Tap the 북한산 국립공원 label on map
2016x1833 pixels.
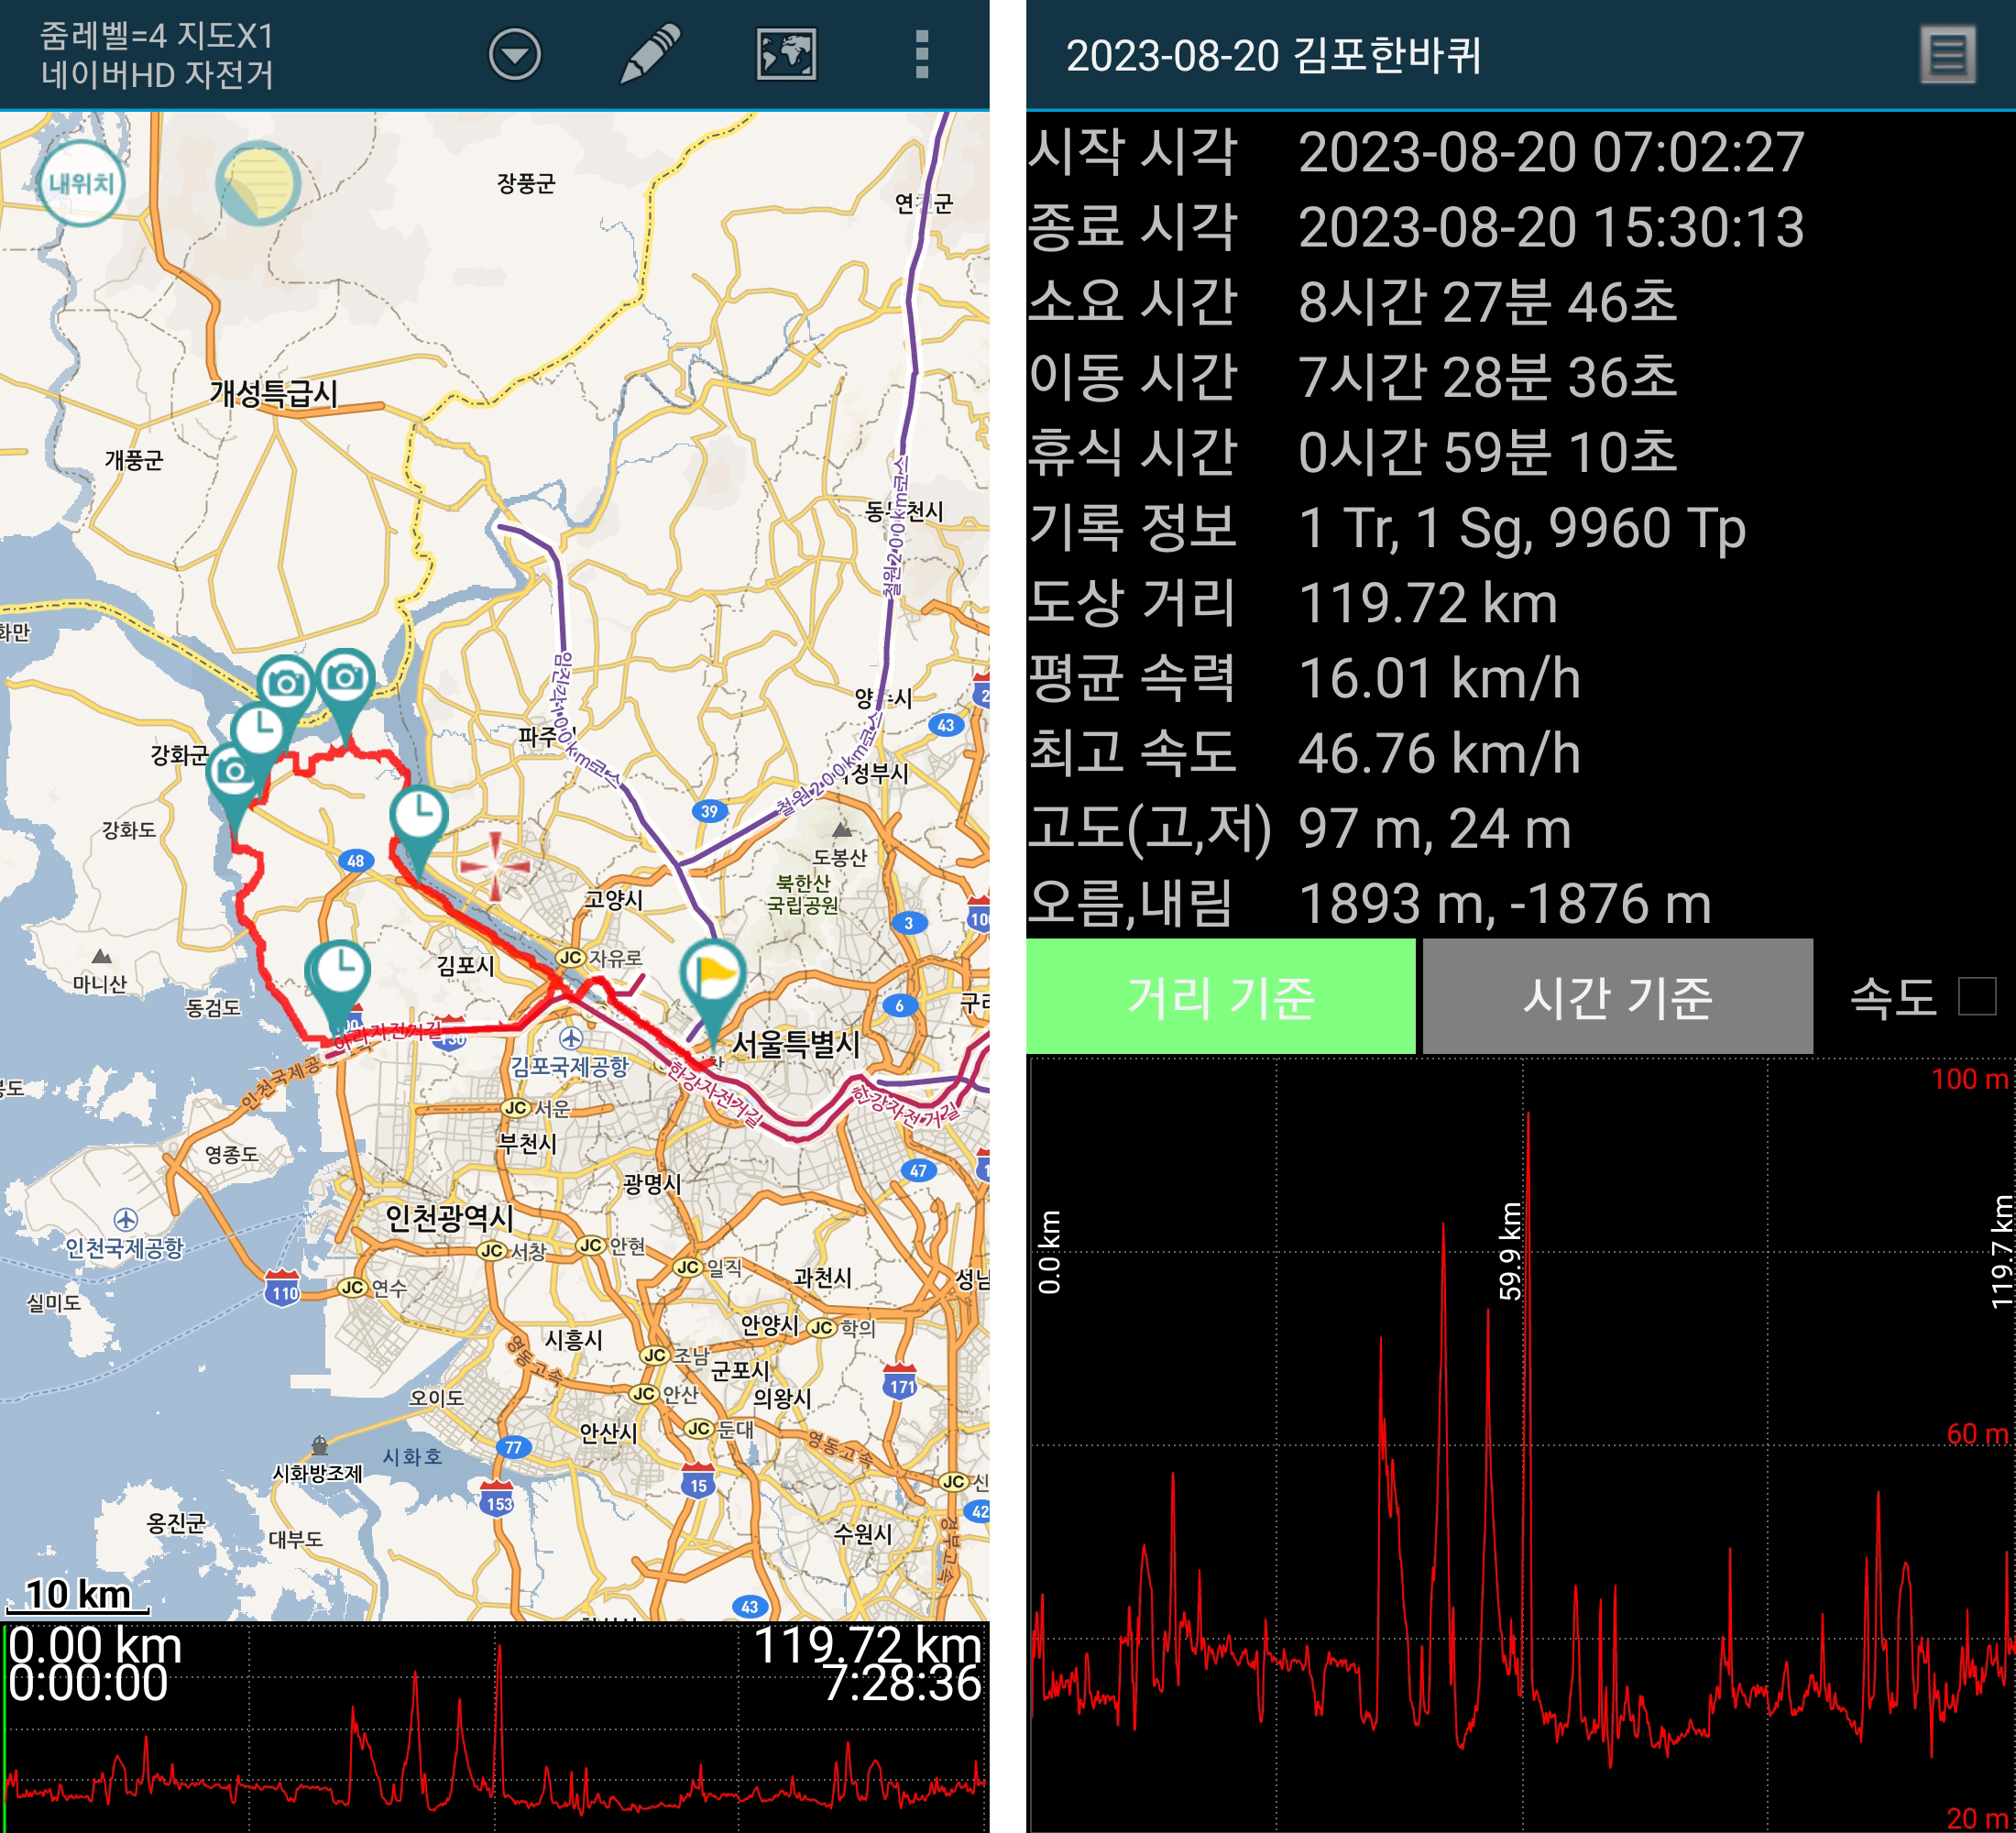(x=803, y=894)
